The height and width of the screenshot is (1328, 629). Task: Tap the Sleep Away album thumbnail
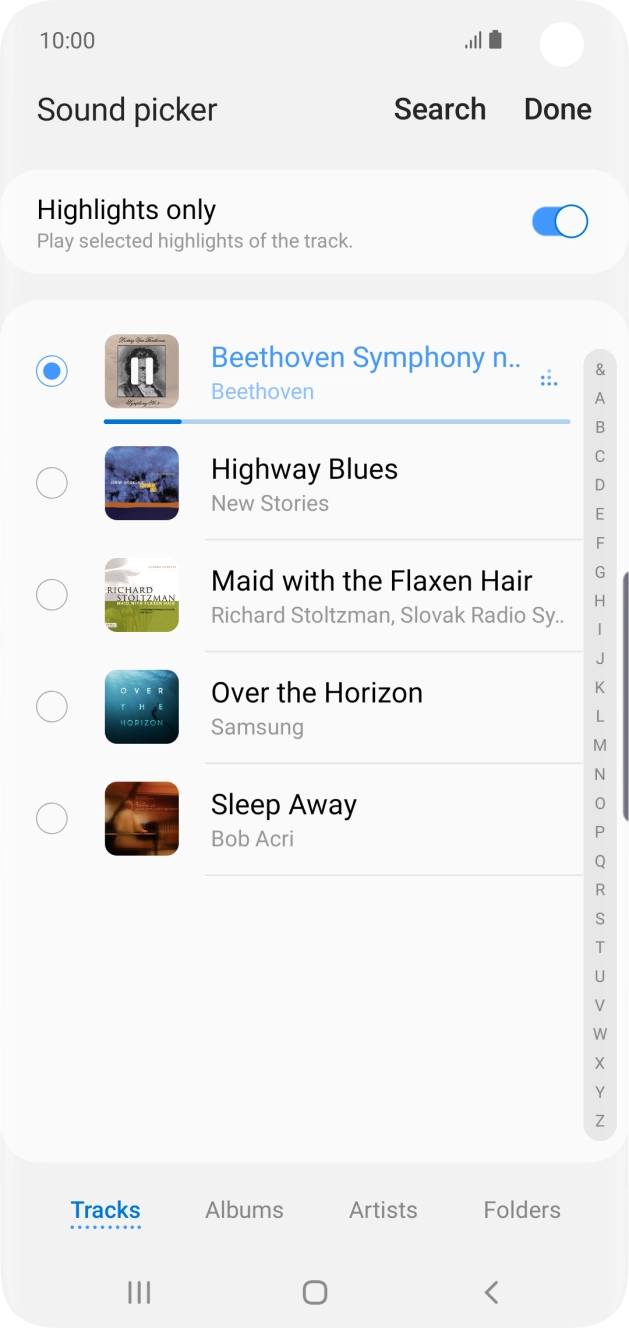coord(142,819)
